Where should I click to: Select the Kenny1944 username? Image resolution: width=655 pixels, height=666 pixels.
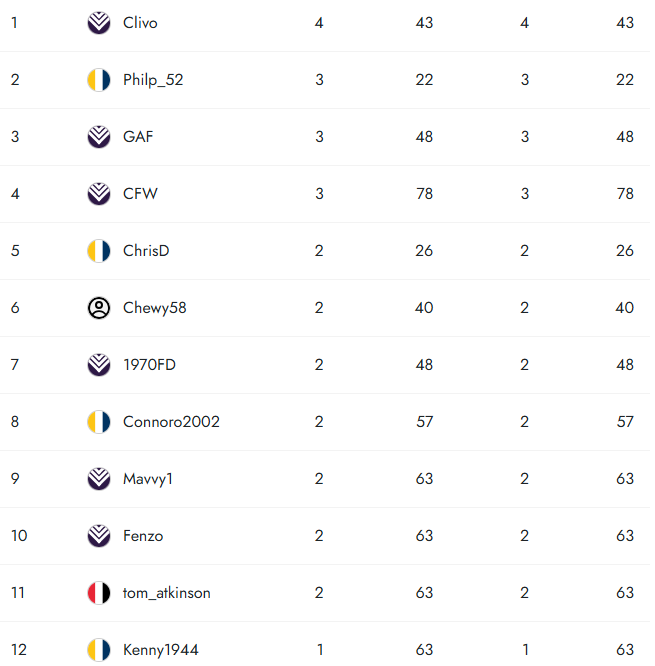coord(160,650)
